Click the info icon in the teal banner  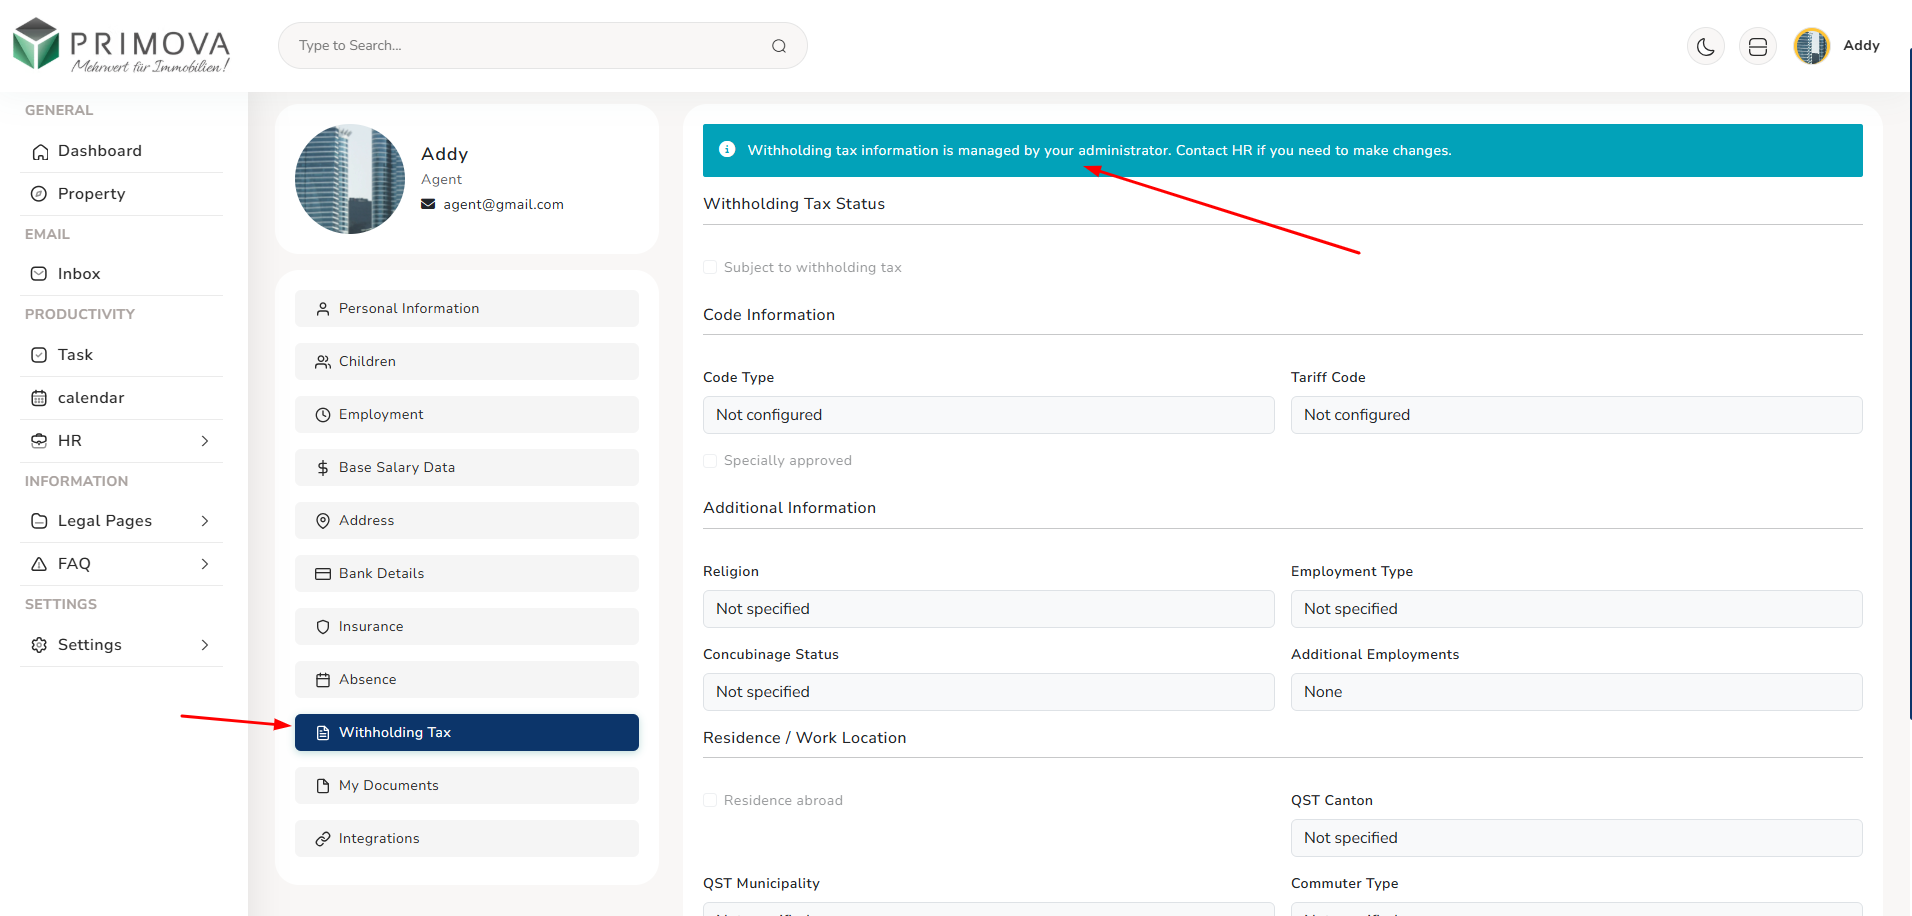pyautogui.click(x=727, y=150)
